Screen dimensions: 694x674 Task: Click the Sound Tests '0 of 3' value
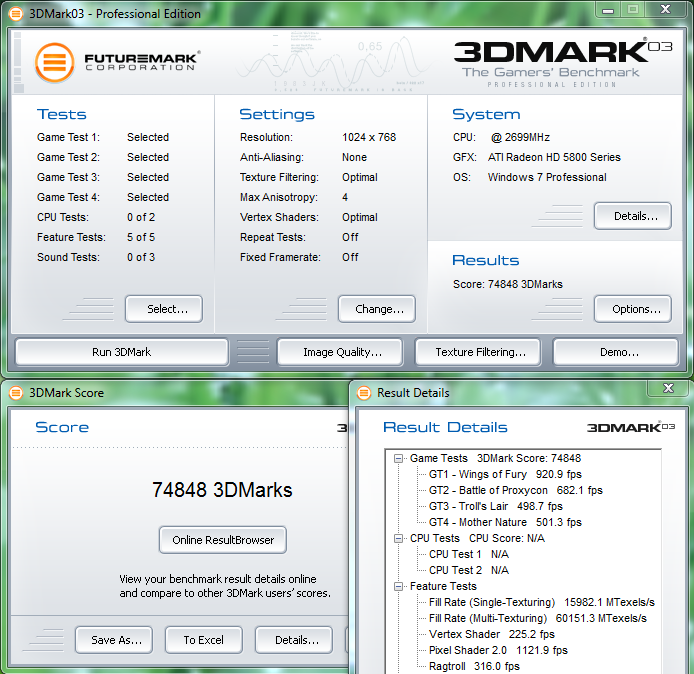point(141,257)
